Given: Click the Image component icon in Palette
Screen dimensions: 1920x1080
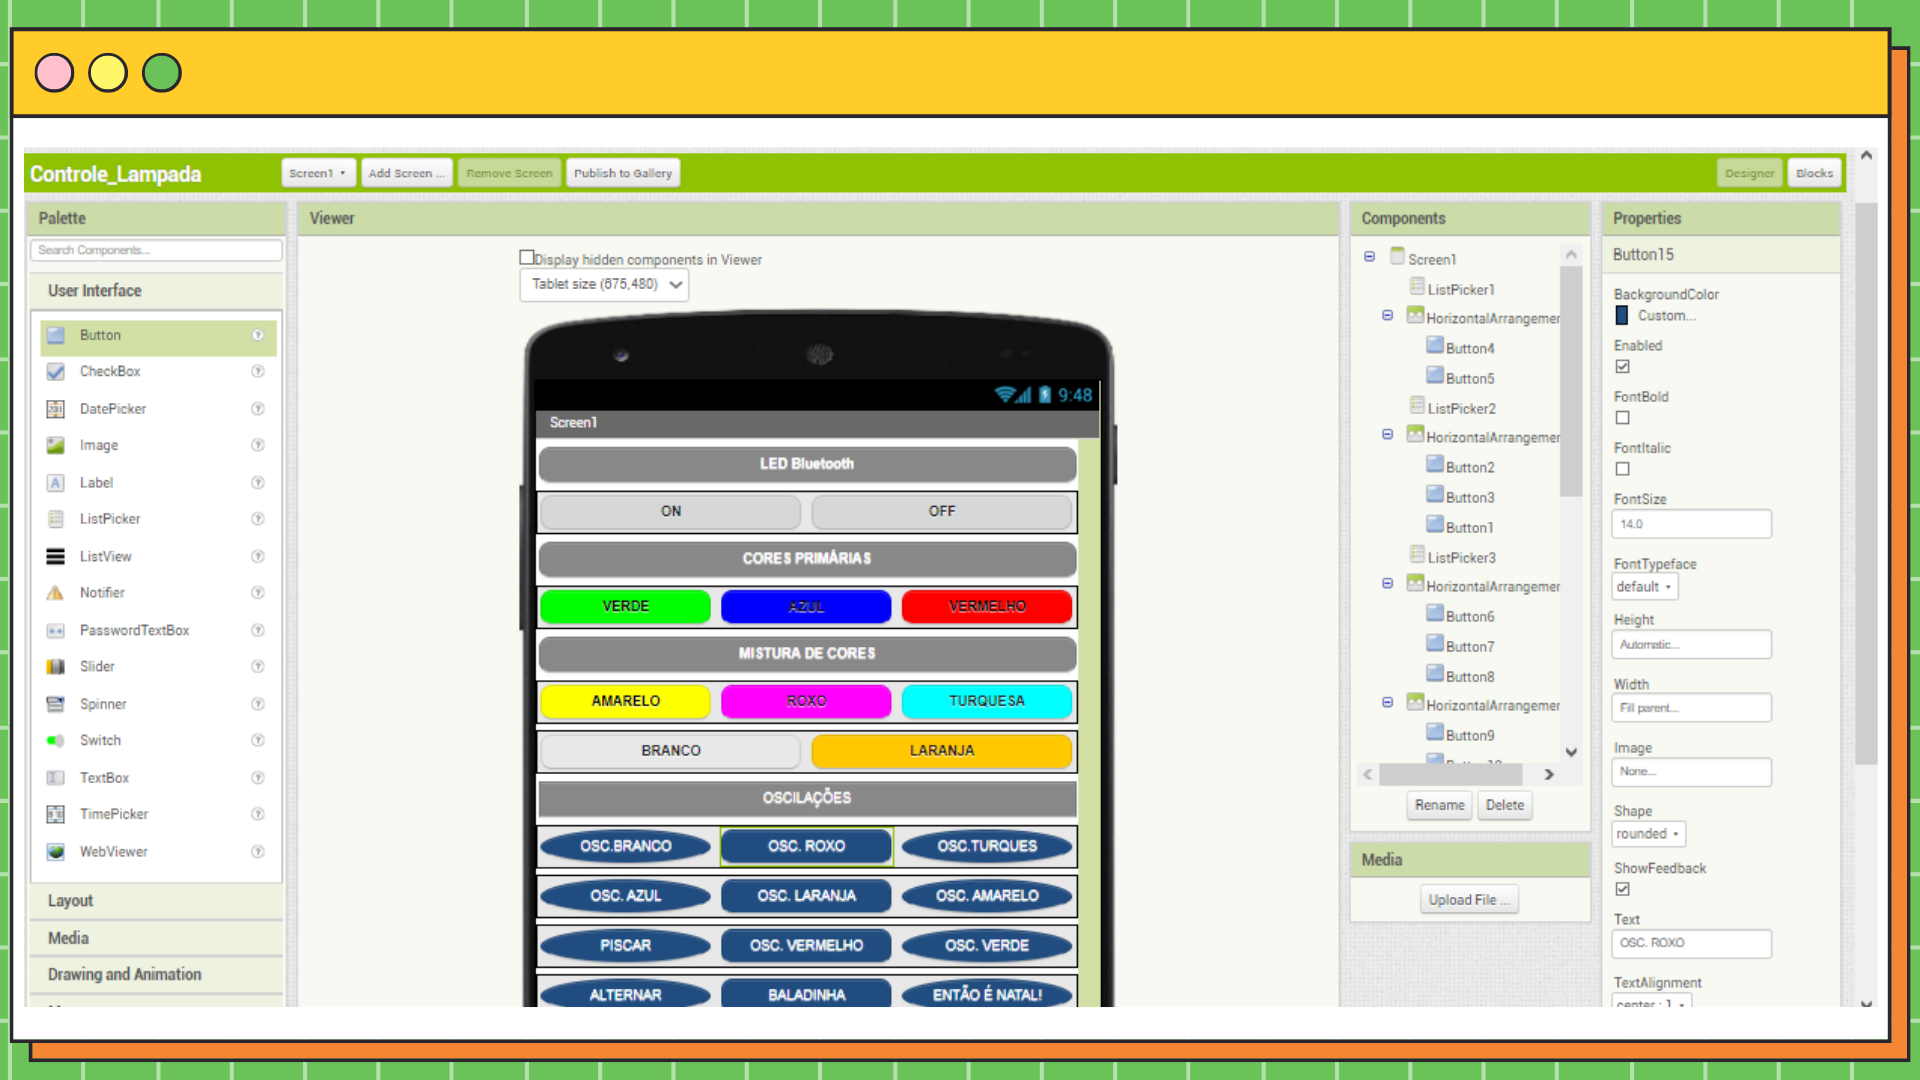Looking at the screenshot, I should 56,446.
